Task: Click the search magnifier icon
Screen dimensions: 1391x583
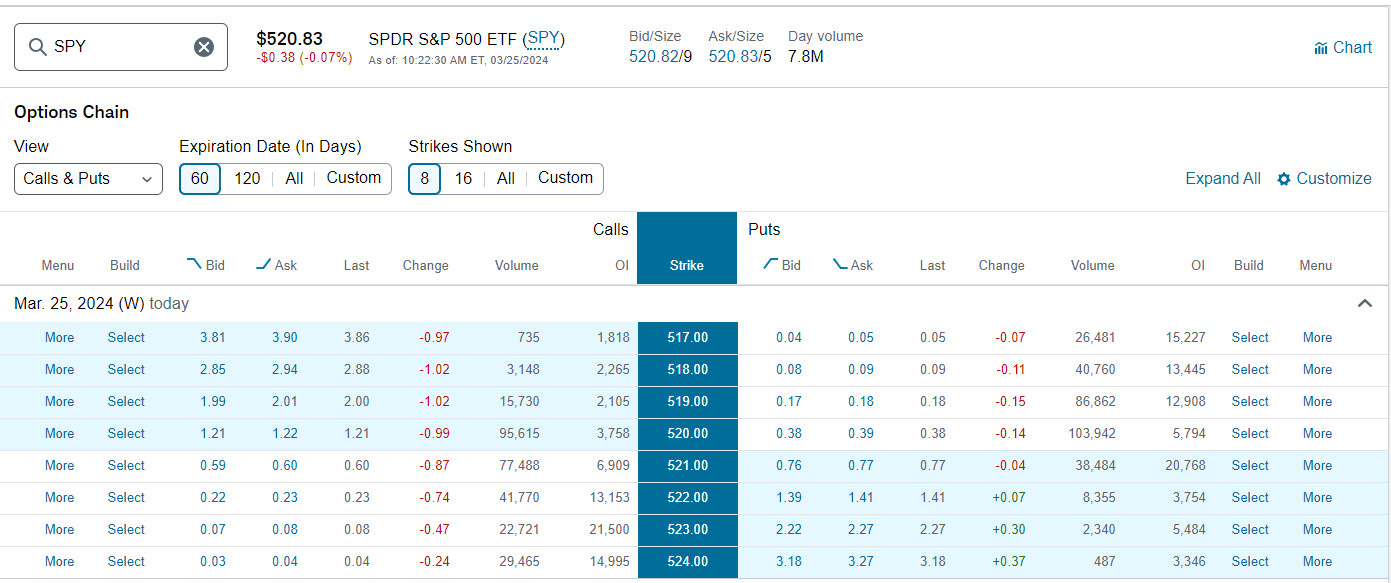Action: [38, 47]
